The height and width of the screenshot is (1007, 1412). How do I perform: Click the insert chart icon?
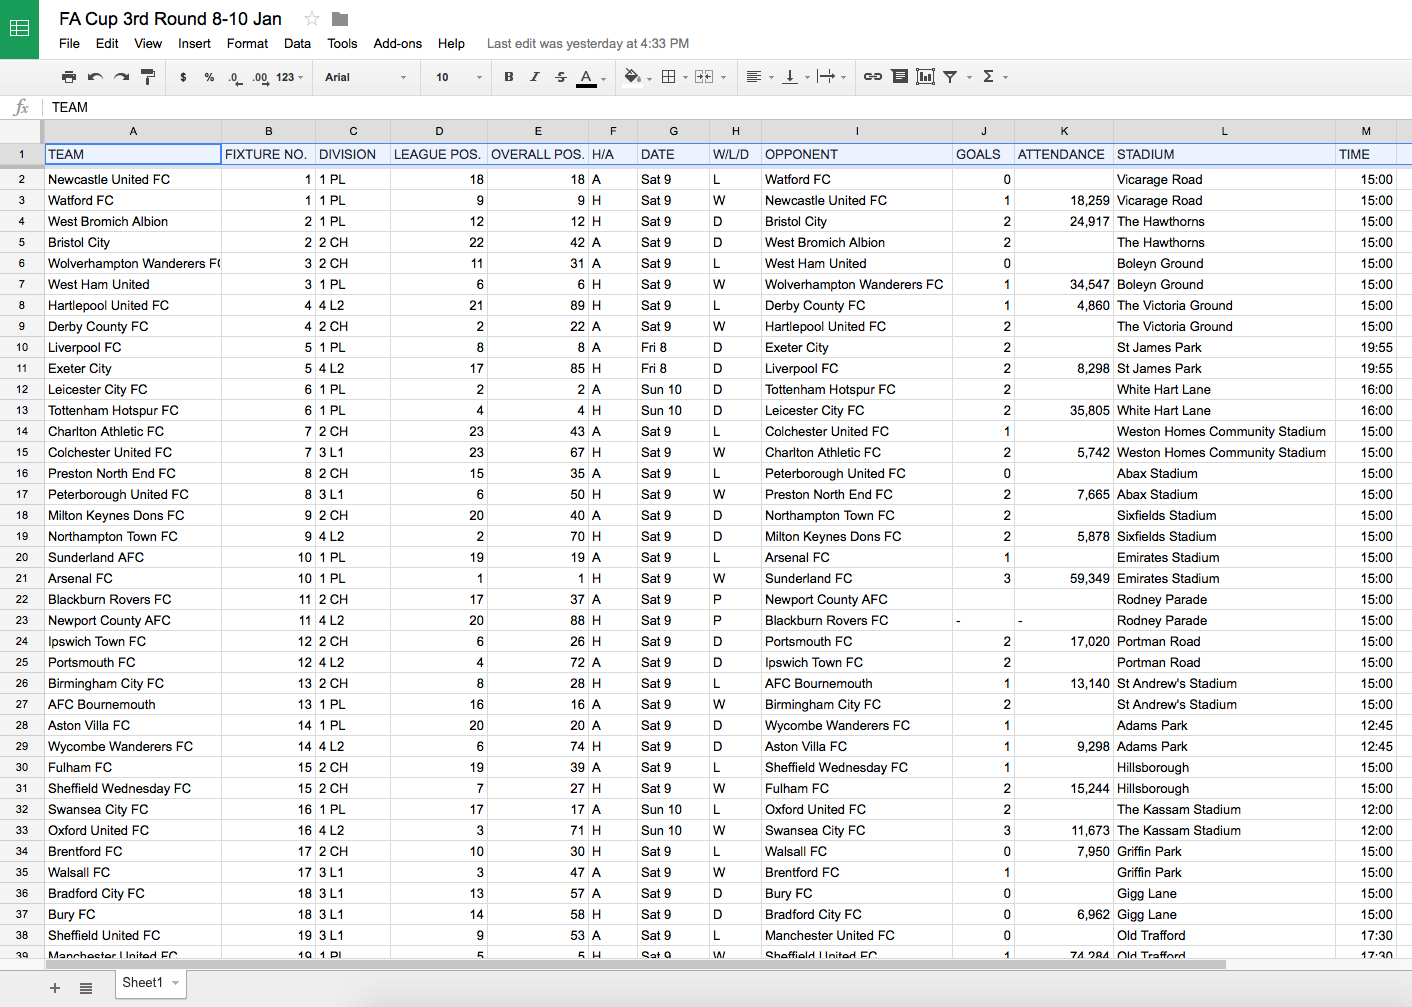(926, 77)
